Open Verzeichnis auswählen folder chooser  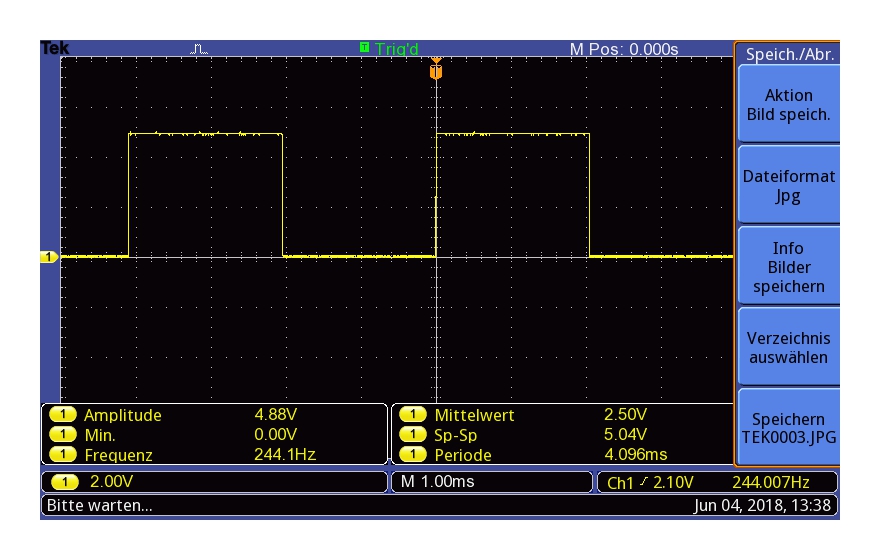point(788,348)
